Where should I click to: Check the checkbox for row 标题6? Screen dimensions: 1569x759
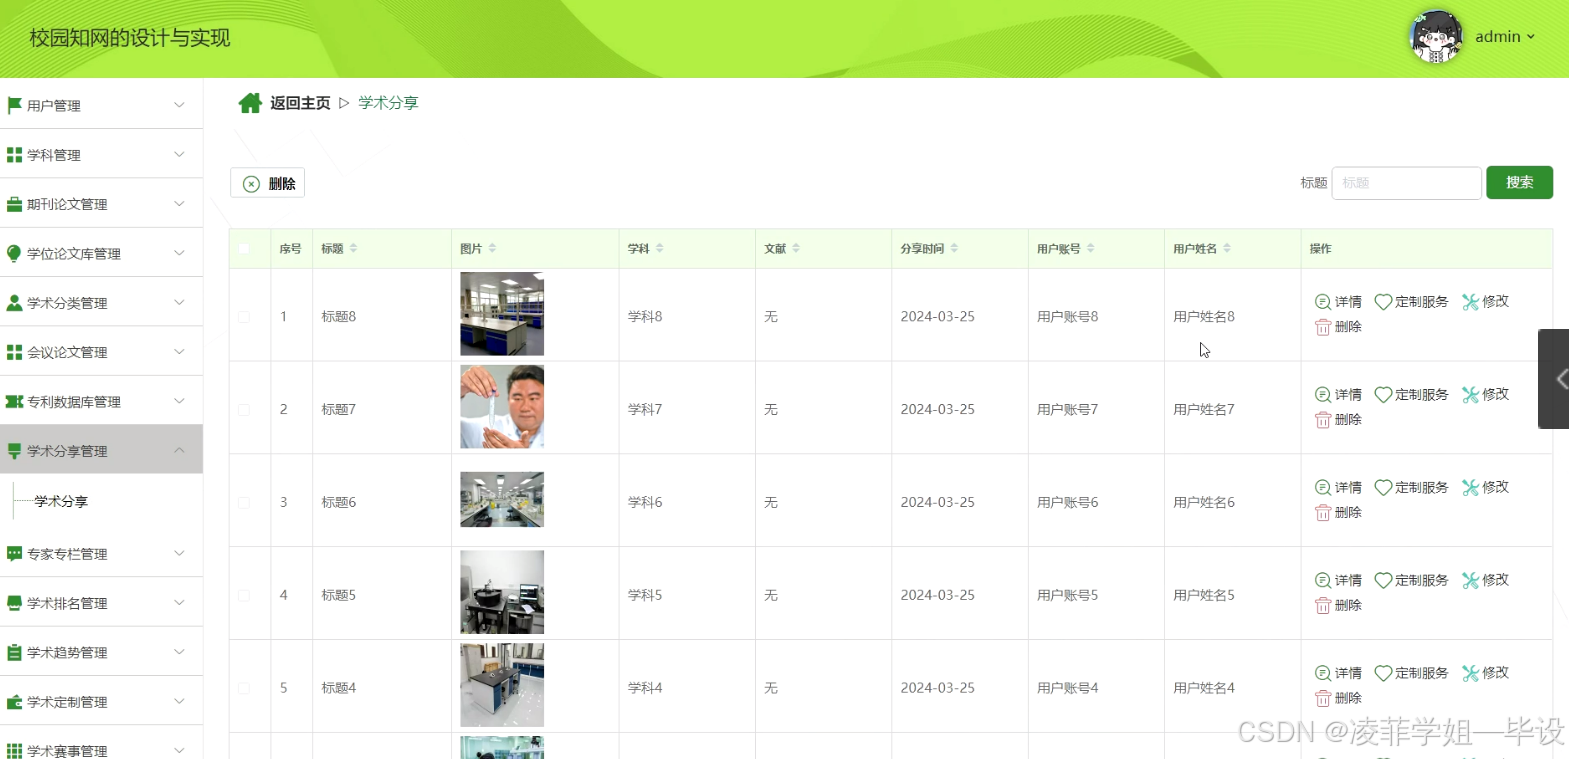click(x=244, y=503)
